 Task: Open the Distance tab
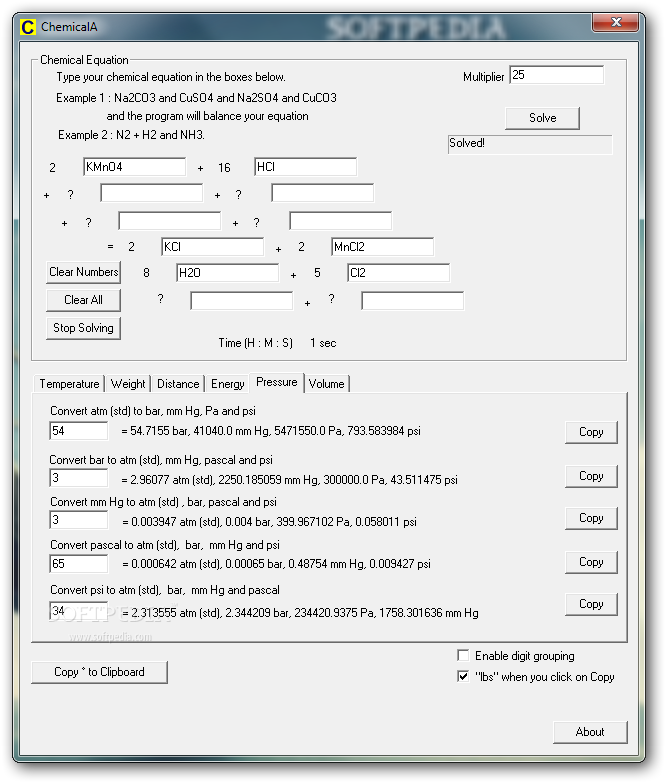(178, 384)
